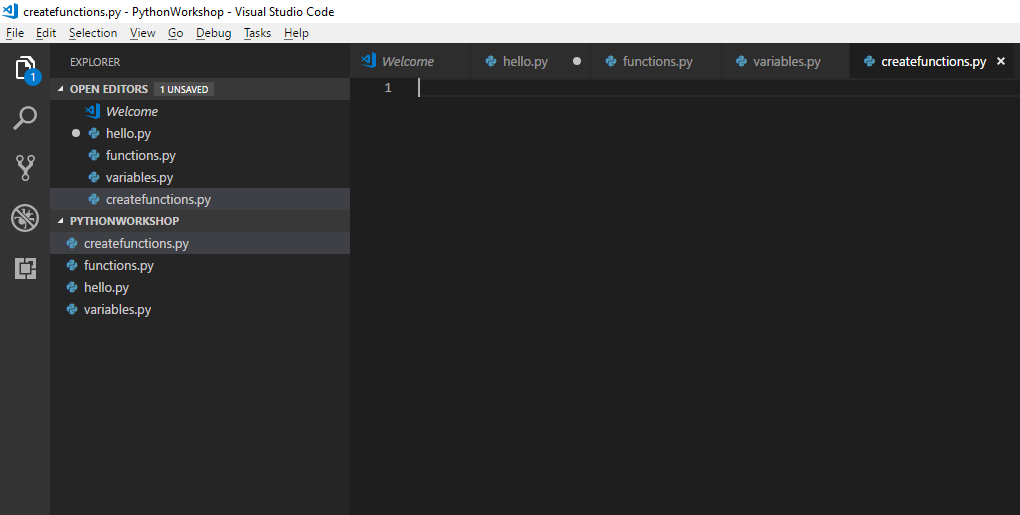Click the Python icon on functions.py tab
Image resolution: width=1020 pixels, height=515 pixels.
tap(611, 61)
